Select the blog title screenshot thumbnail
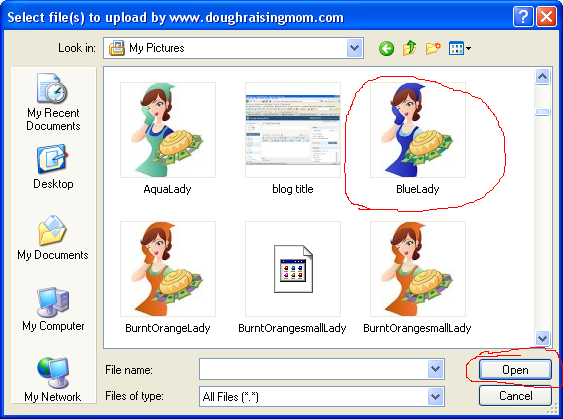Viewport: 563px width, 419px height. point(293,130)
